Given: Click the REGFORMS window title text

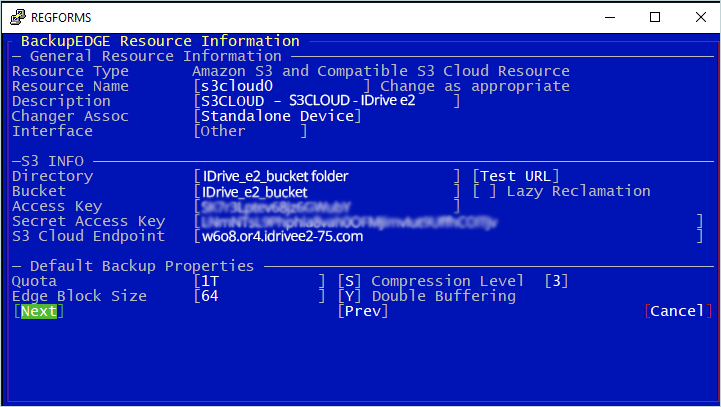Looking at the screenshot, I should (61, 17).
